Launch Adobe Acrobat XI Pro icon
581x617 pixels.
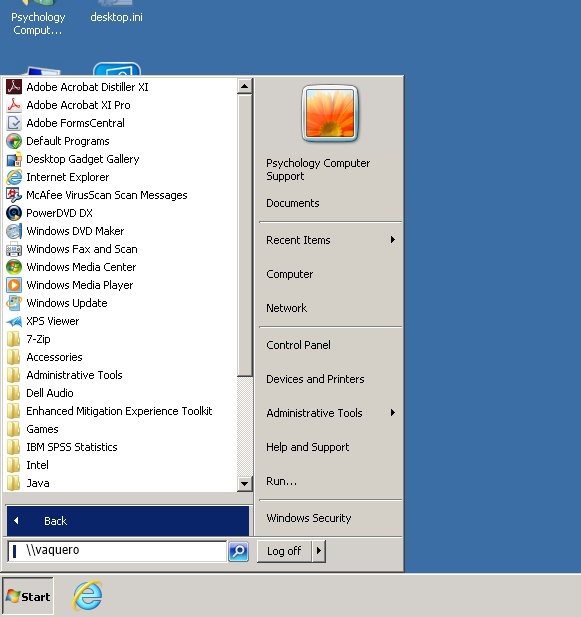pyautogui.click(x=14, y=105)
